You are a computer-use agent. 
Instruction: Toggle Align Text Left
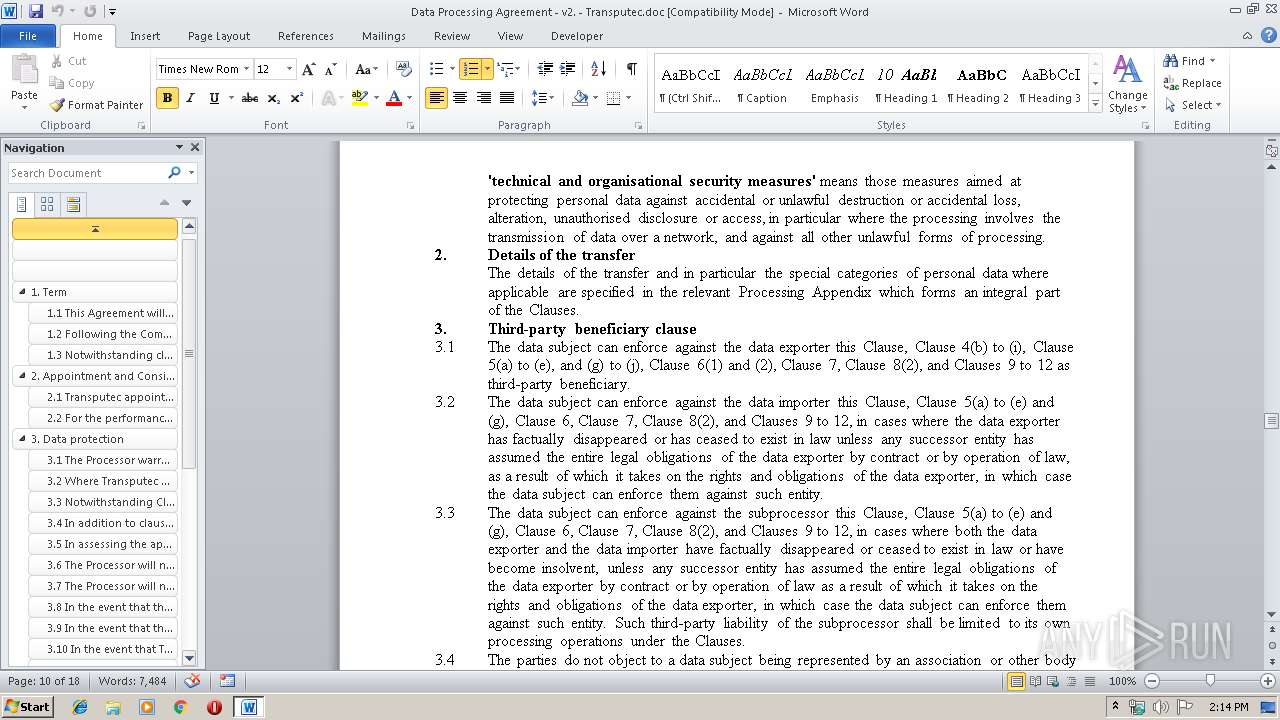[436, 98]
